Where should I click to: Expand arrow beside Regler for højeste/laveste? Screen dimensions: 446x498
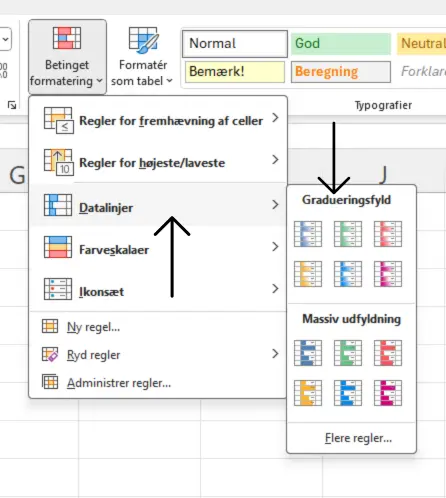275,159
